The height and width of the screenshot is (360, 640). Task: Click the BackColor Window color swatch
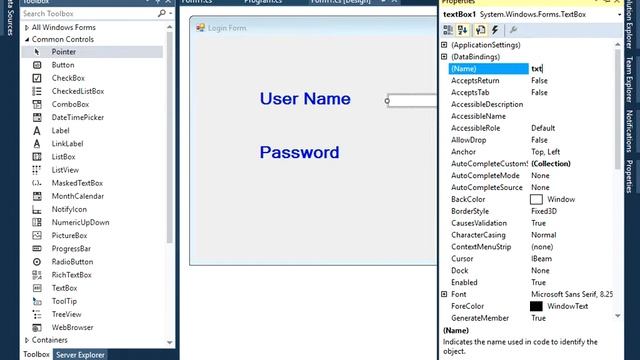[536, 199]
